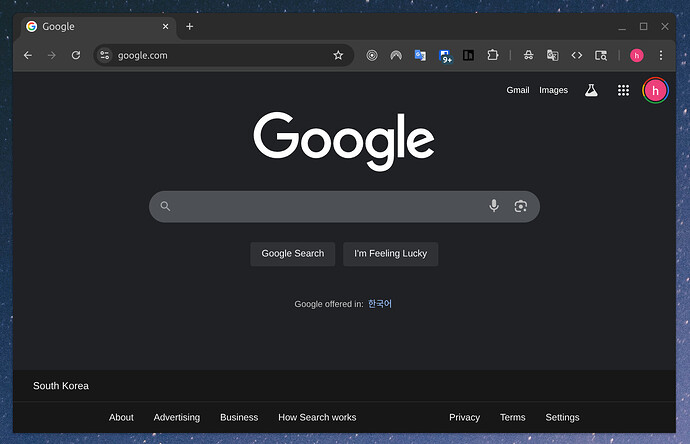Image resolution: width=690 pixels, height=444 pixels.
Task: Click the forward navigation arrow
Action: [x=51, y=55]
